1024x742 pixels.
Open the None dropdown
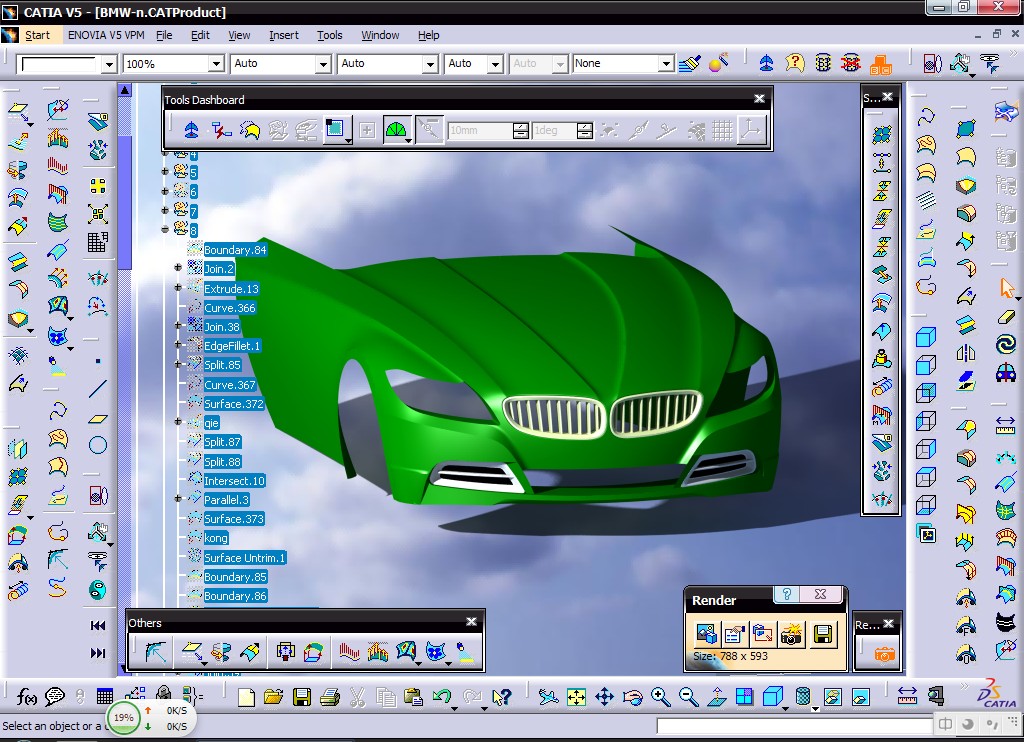(x=665, y=64)
